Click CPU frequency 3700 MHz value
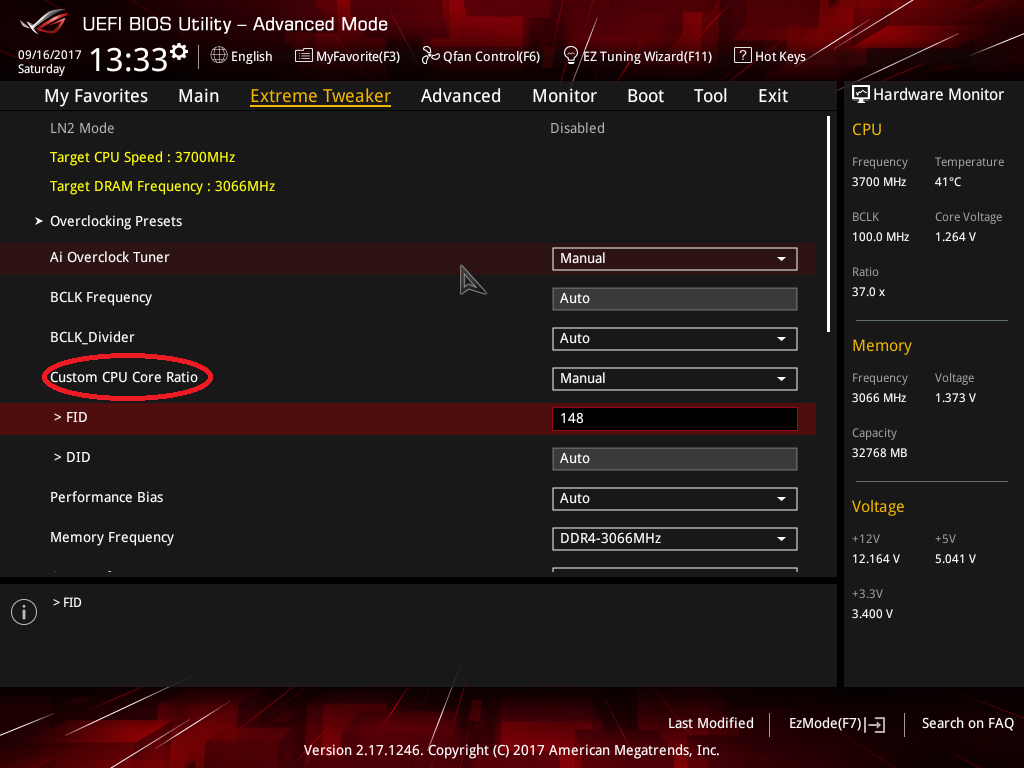The height and width of the screenshot is (768, 1024). click(x=879, y=182)
